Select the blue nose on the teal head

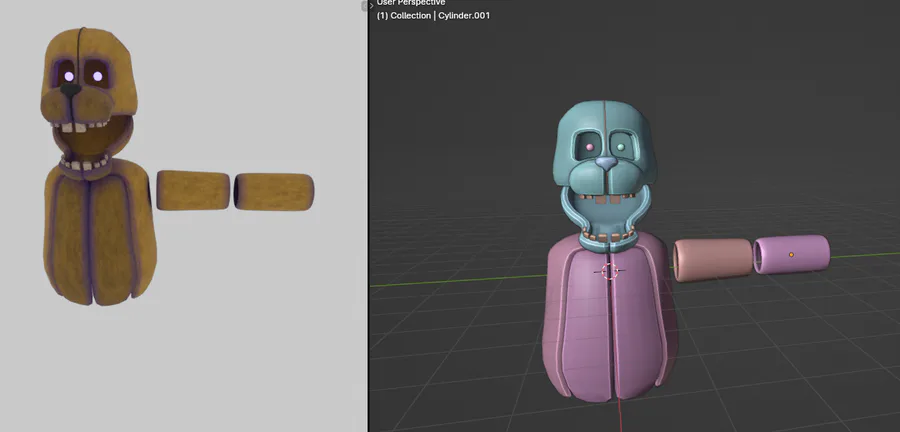point(606,164)
